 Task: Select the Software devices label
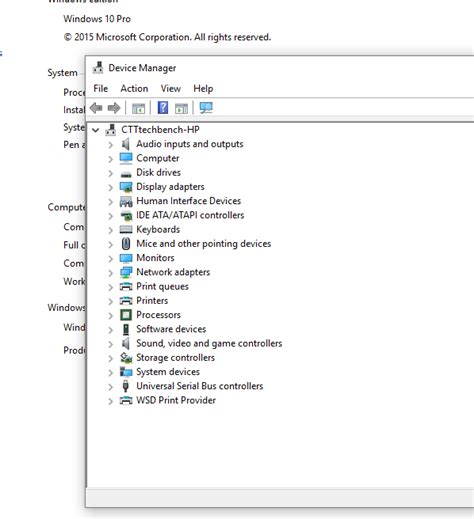coord(171,329)
